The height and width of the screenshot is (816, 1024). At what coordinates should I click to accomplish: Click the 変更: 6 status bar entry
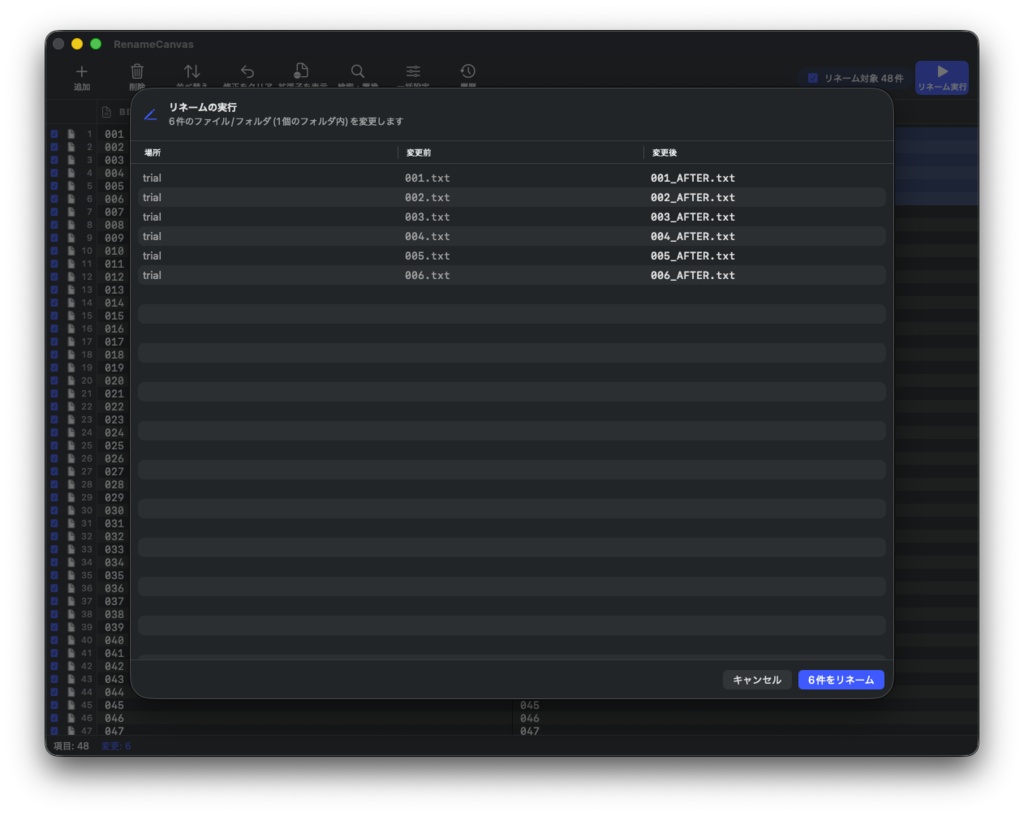(116, 745)
